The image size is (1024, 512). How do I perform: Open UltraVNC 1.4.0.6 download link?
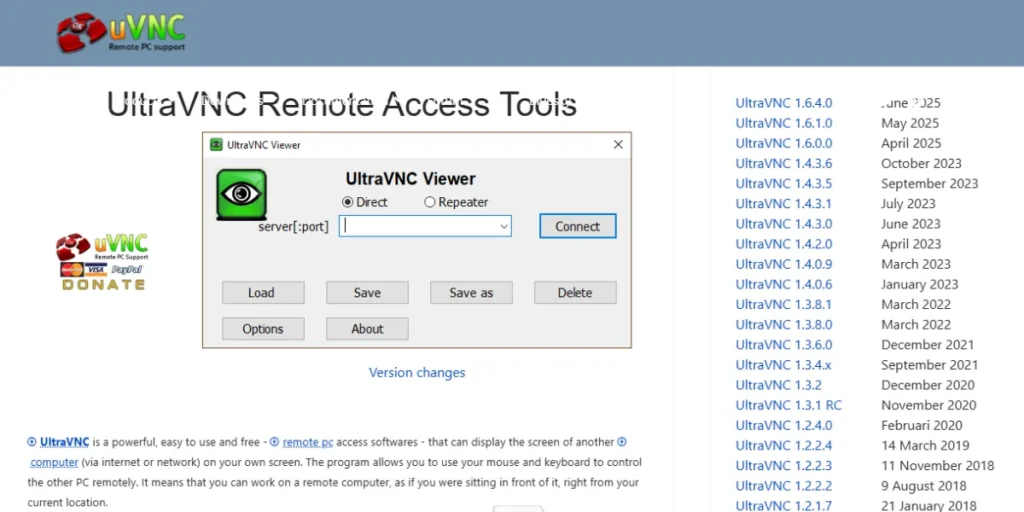pyautogui.click(x=784, y=285)
